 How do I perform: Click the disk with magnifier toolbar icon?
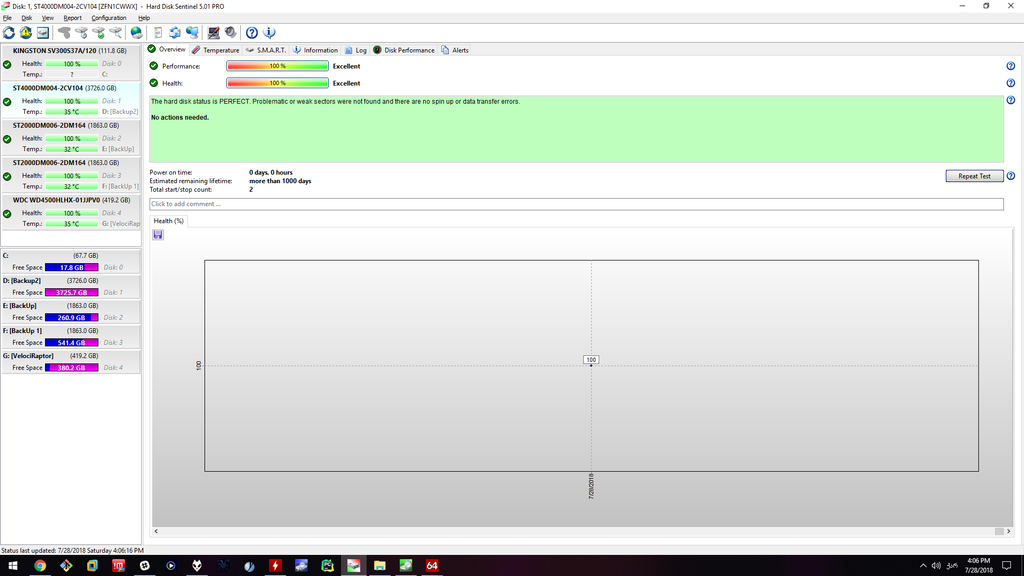coord(116,33)
